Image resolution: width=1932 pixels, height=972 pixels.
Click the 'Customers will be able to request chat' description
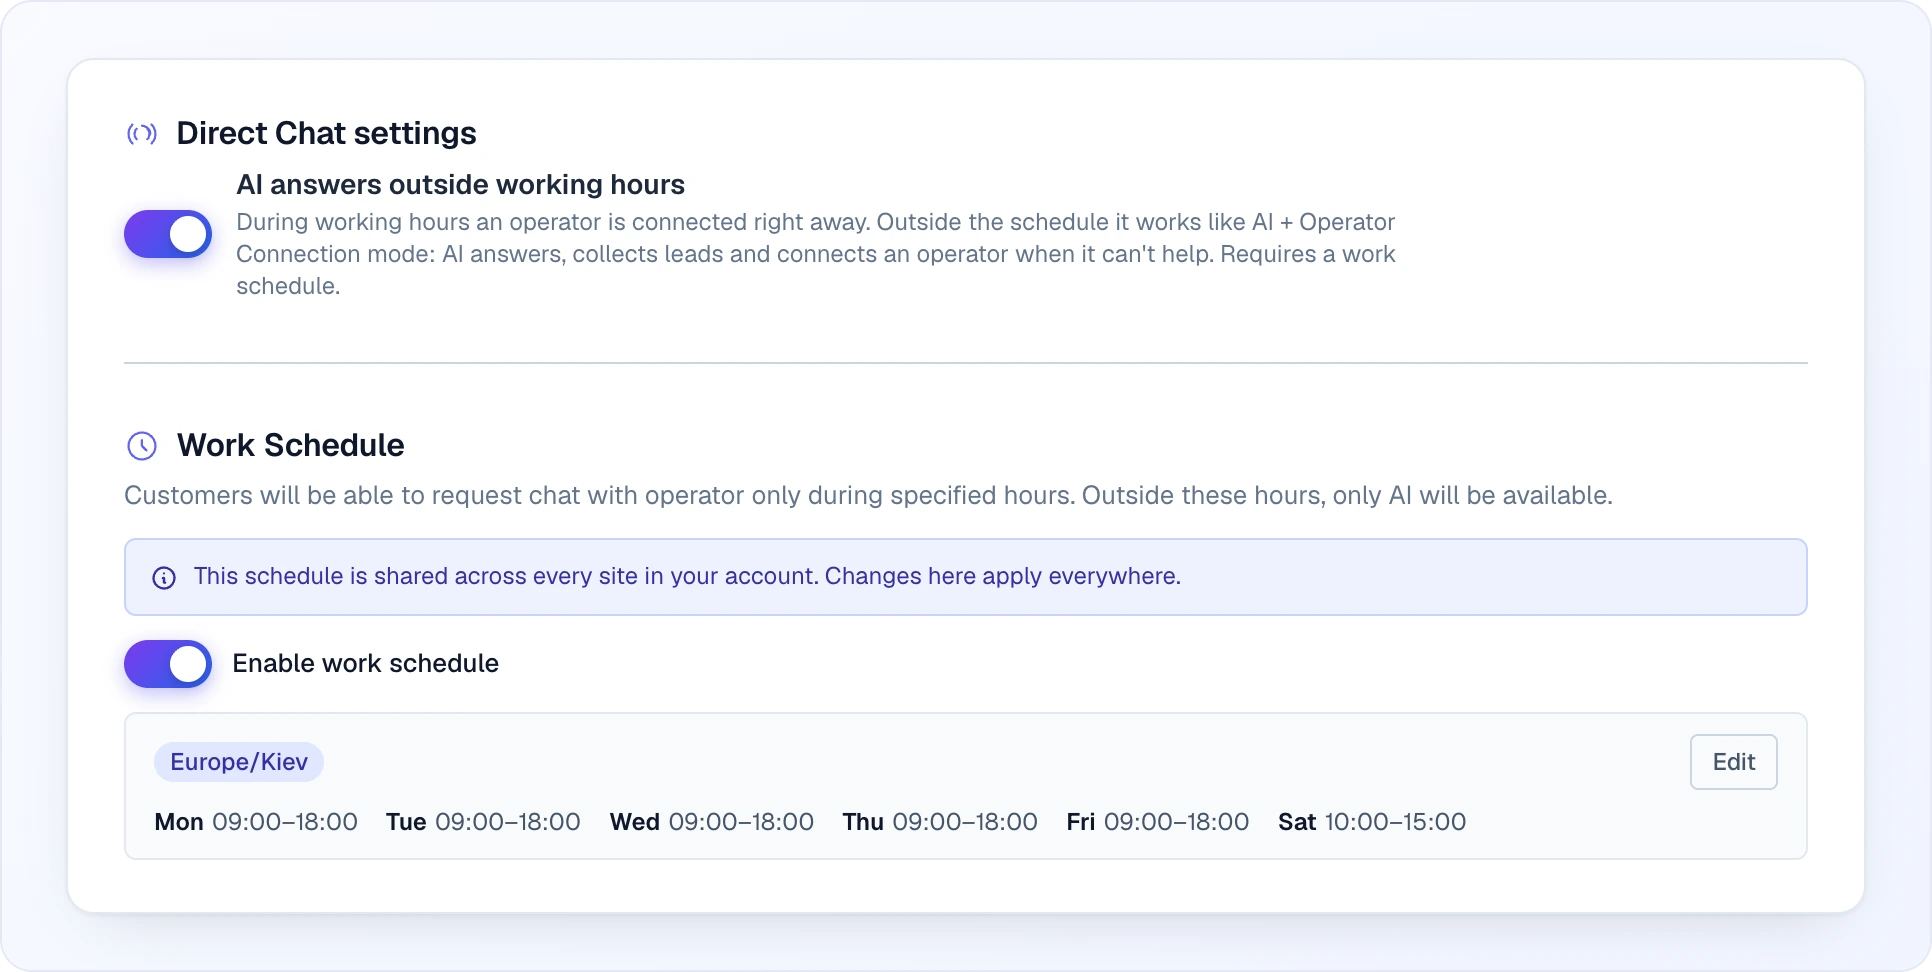868,496
